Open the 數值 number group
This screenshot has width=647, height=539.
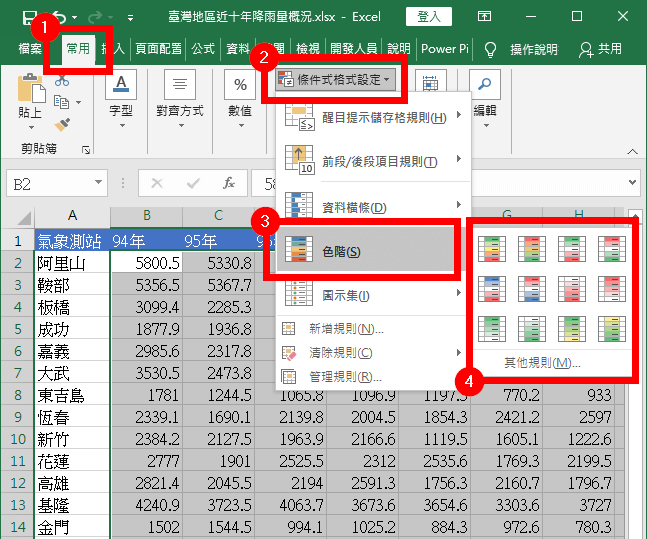(240, 99)
